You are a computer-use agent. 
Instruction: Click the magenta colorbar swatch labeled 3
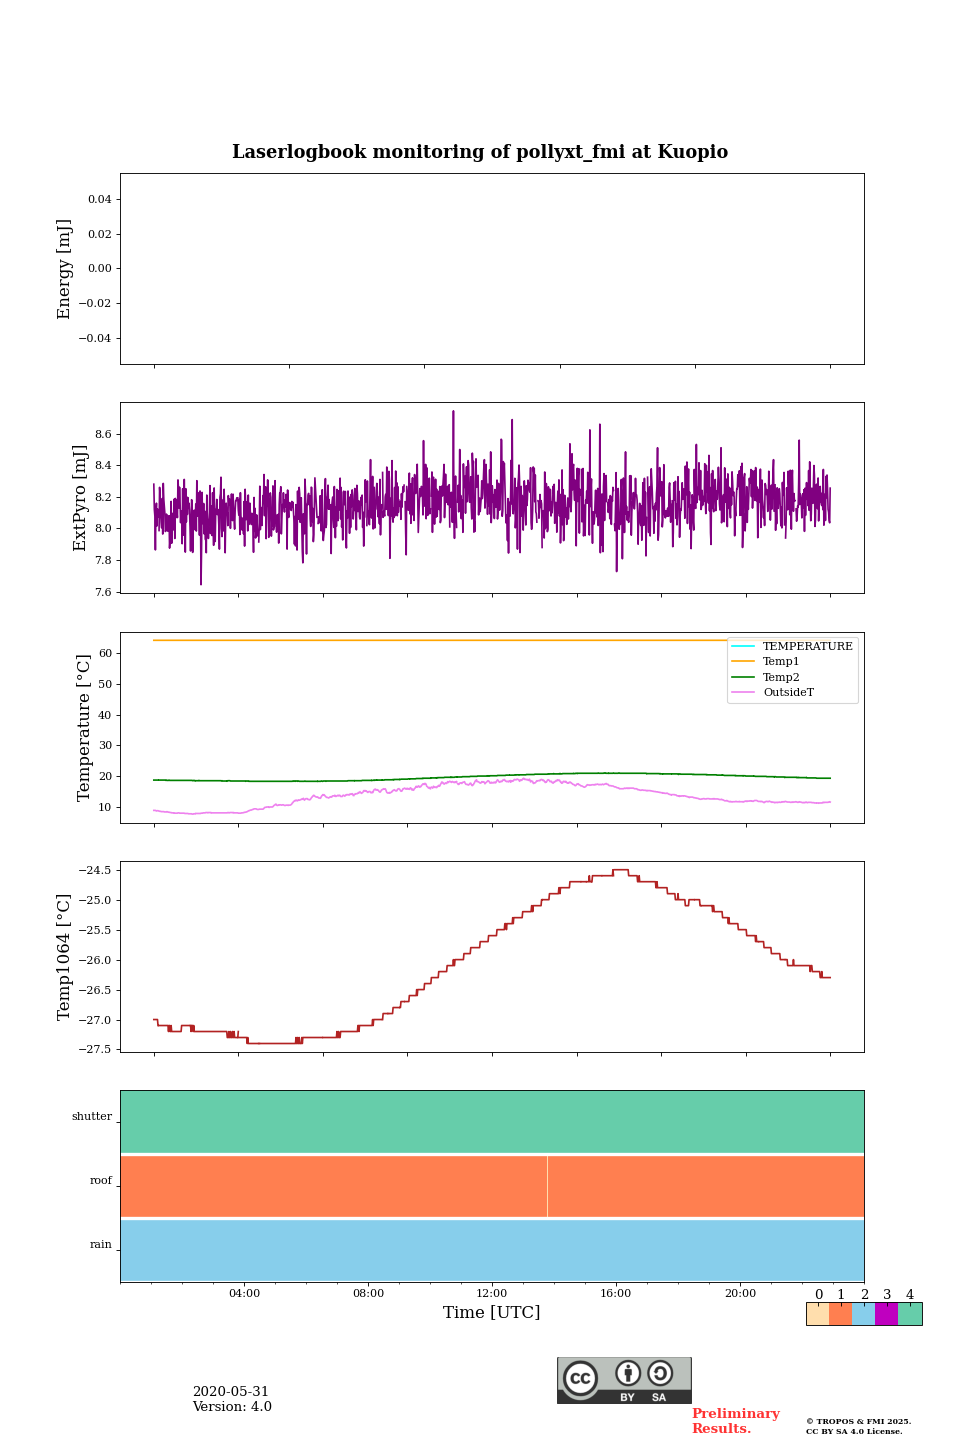(x=886, y=1314)
